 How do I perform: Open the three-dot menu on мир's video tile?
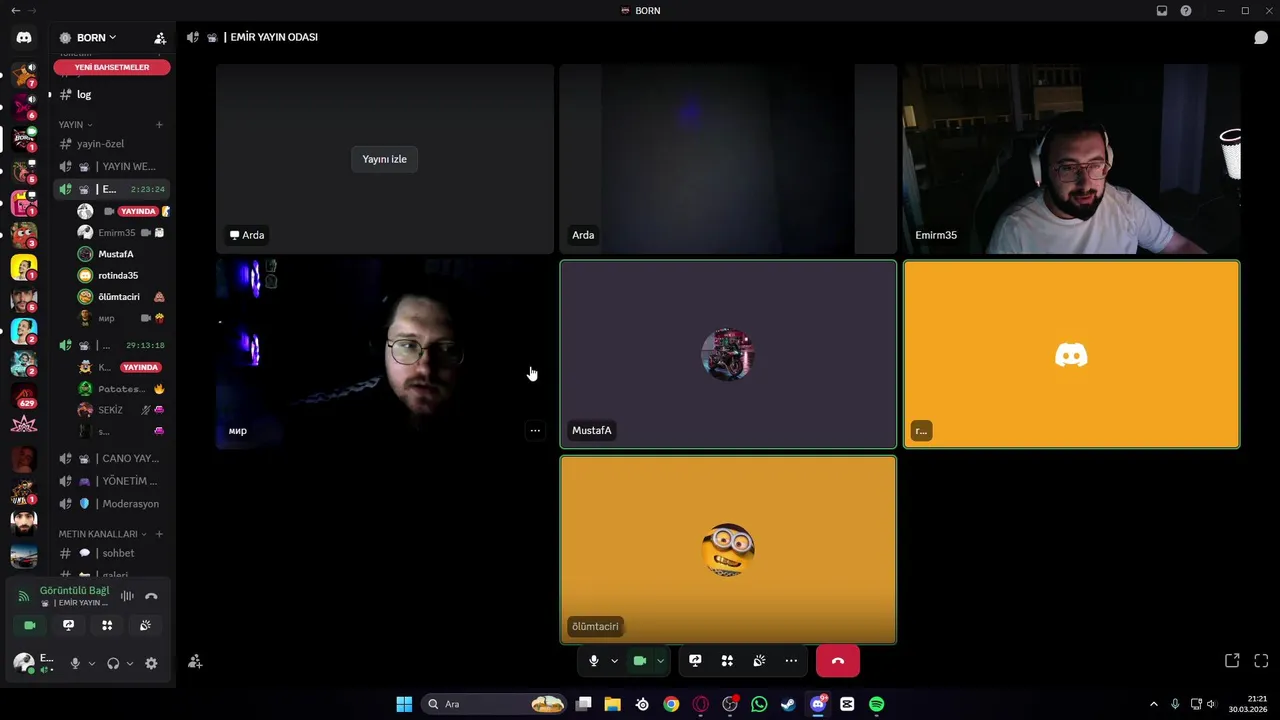click(x=535, y=431)
